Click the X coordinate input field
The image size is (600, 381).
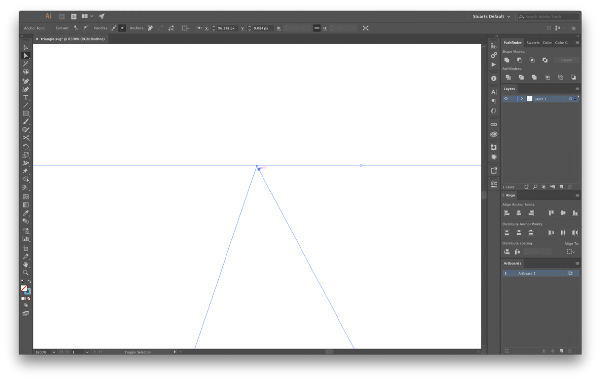tap(227, 28)
